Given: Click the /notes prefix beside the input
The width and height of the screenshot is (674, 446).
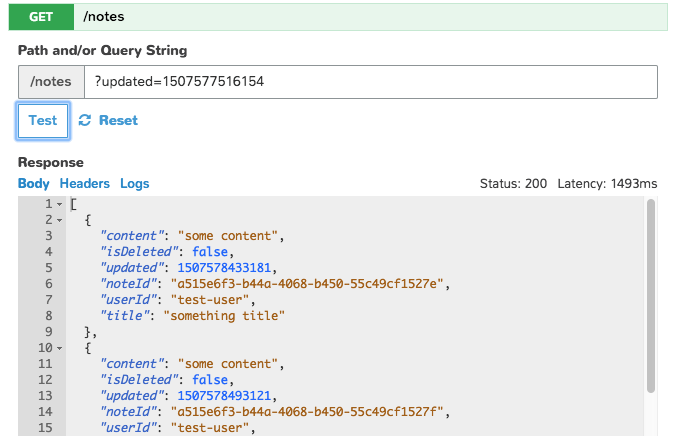Looking at the screenshot, I should (x=51, y=81).
